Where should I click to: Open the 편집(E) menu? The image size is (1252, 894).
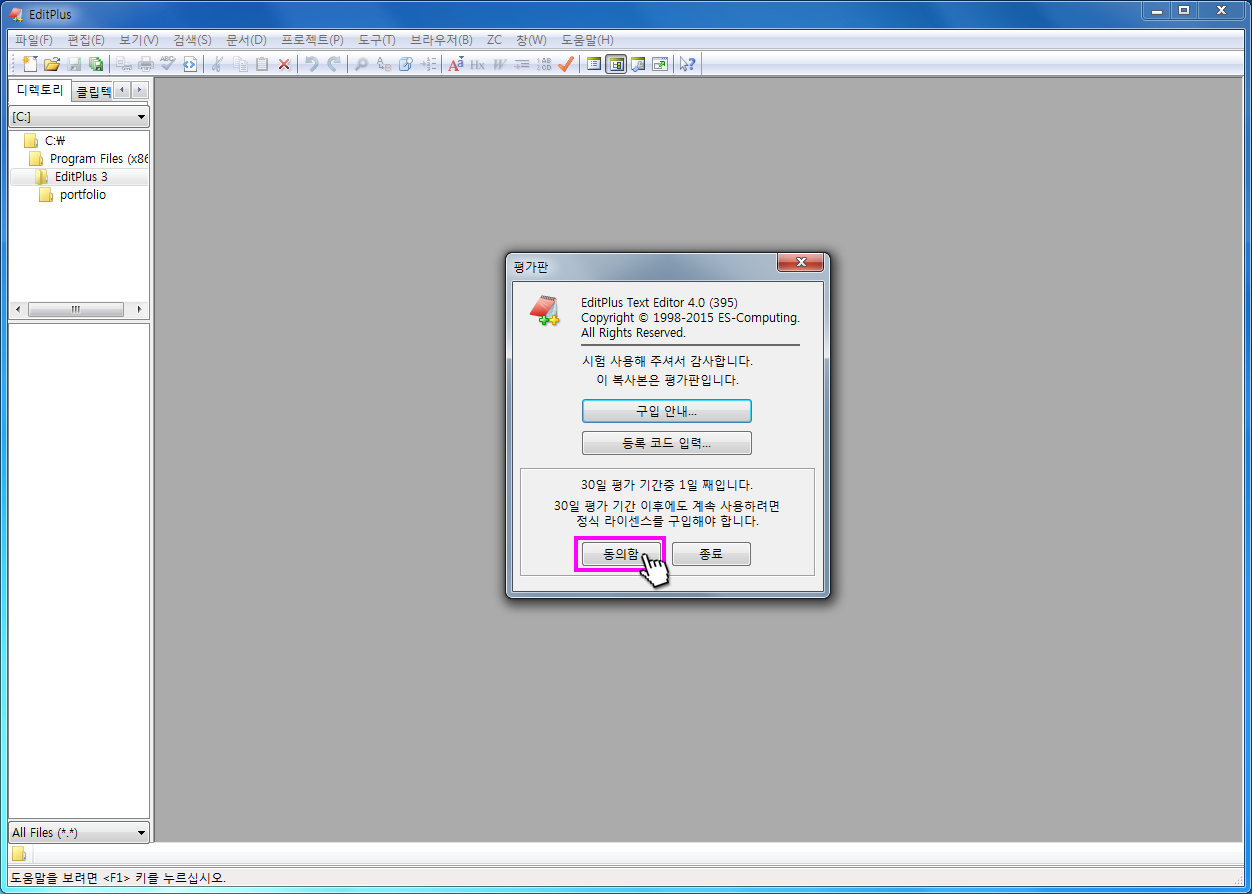click(86, 40)
